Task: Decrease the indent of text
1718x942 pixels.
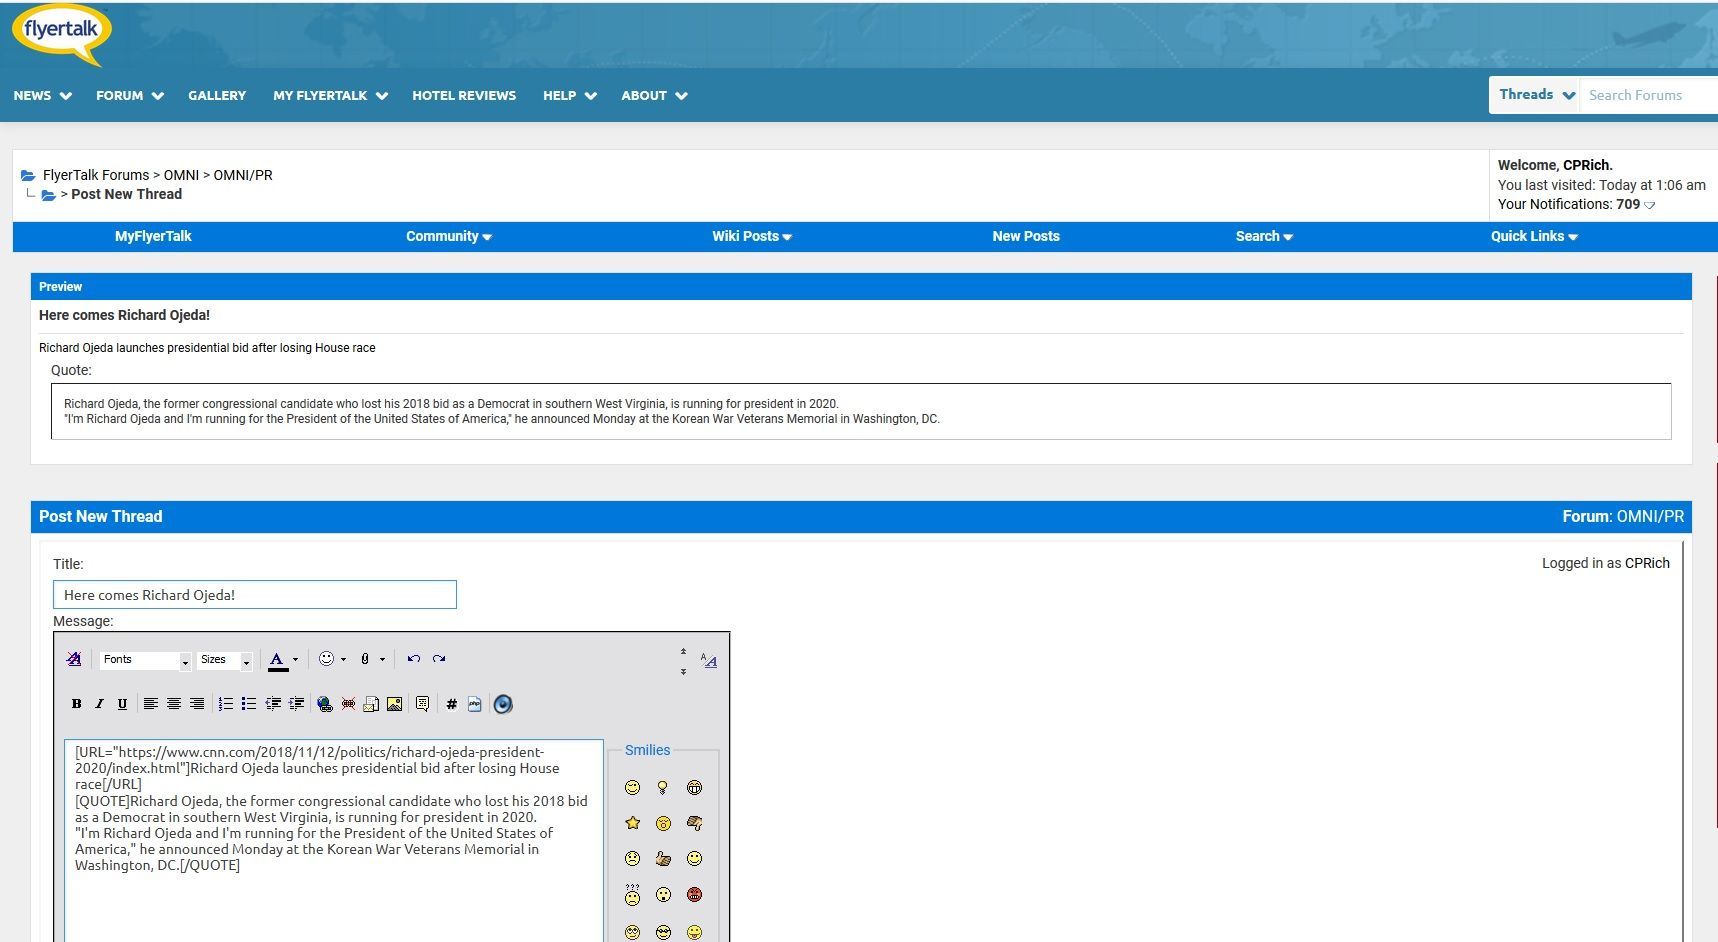Action: [x=273, y=704]
